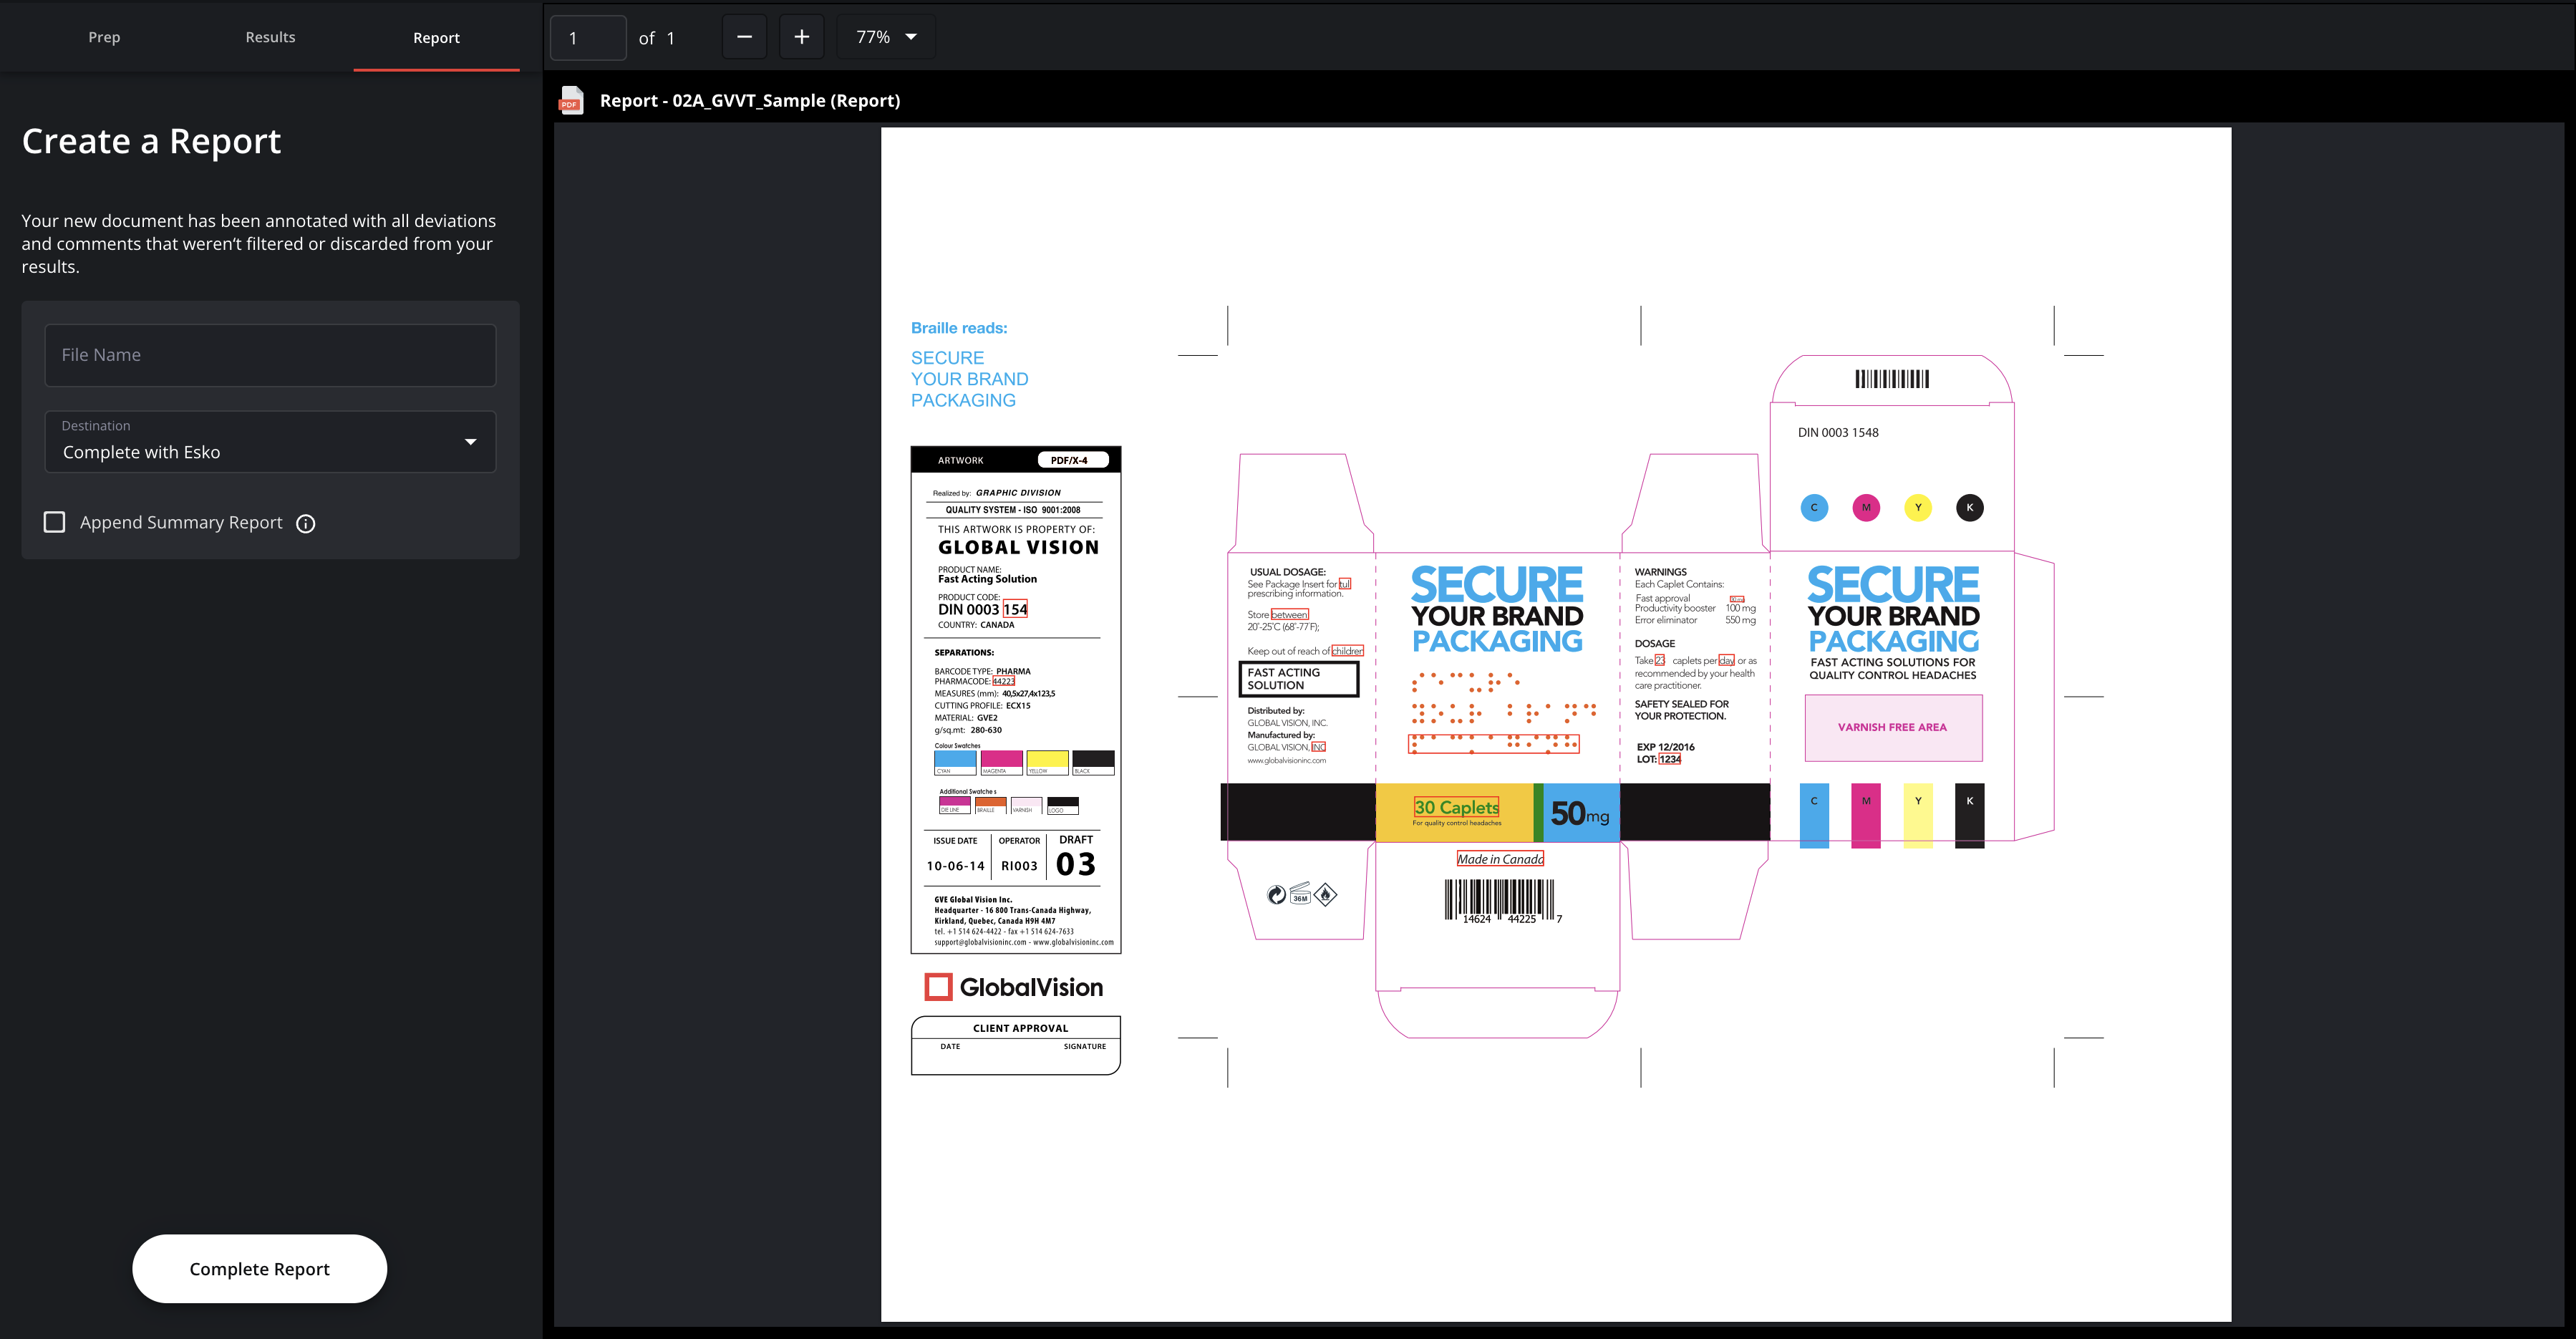Screen dimensions: 2576x1339
Task: Open the 77% zoom level dropdown
Action: 886,37
